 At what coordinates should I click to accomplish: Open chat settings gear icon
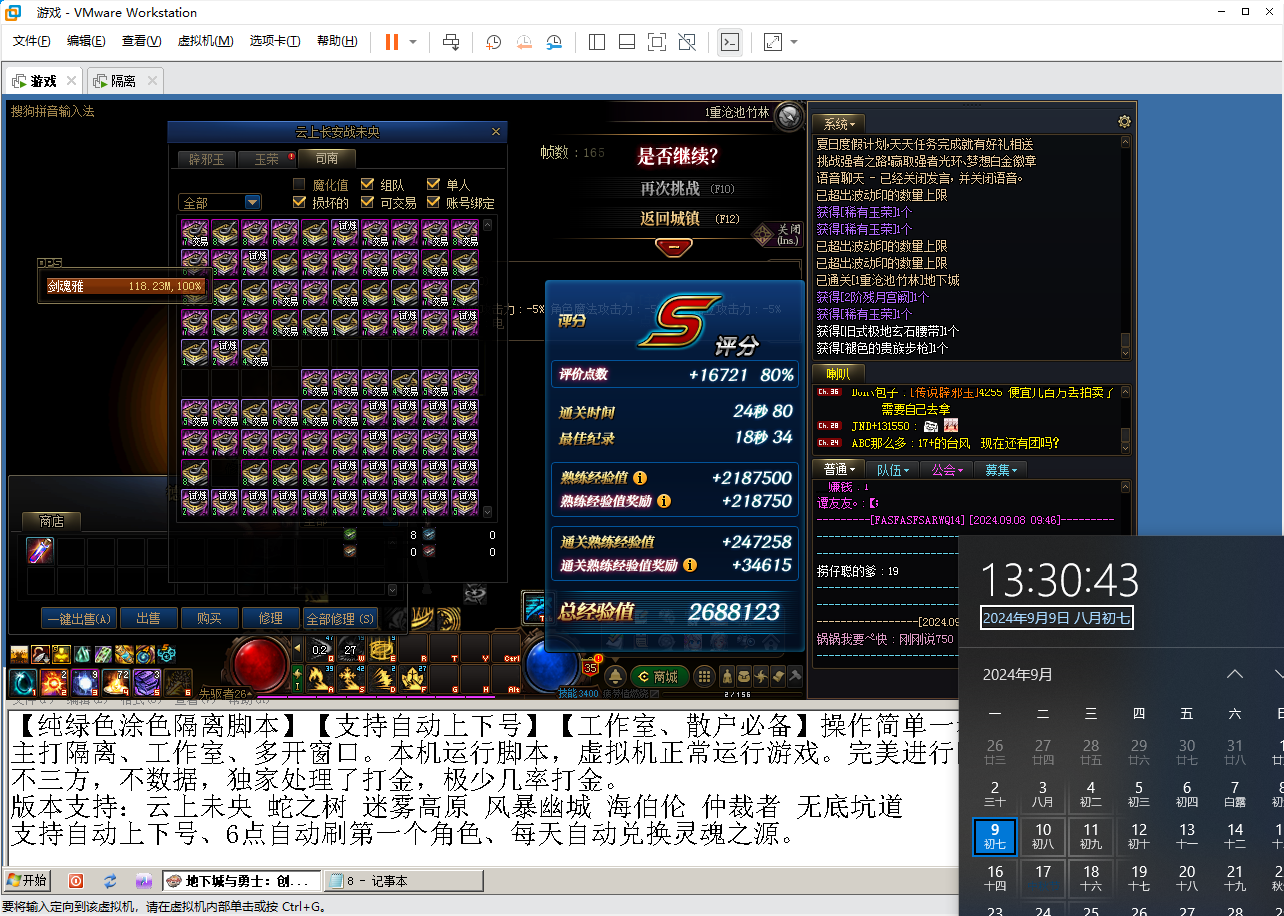tap(1124, 122)
